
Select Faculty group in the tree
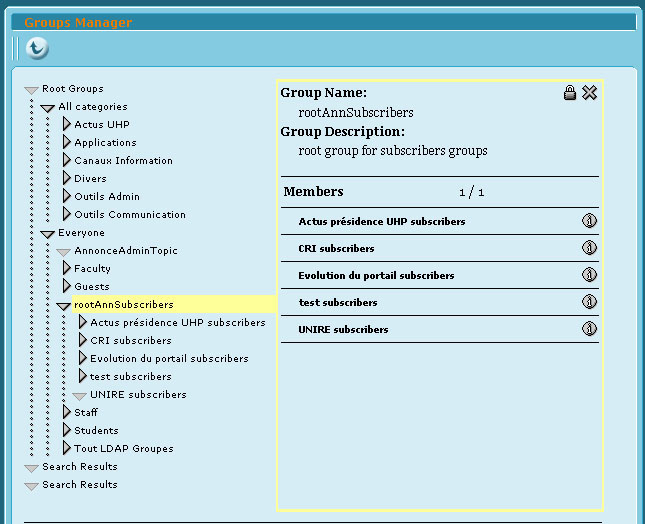(x=92, y=269)
